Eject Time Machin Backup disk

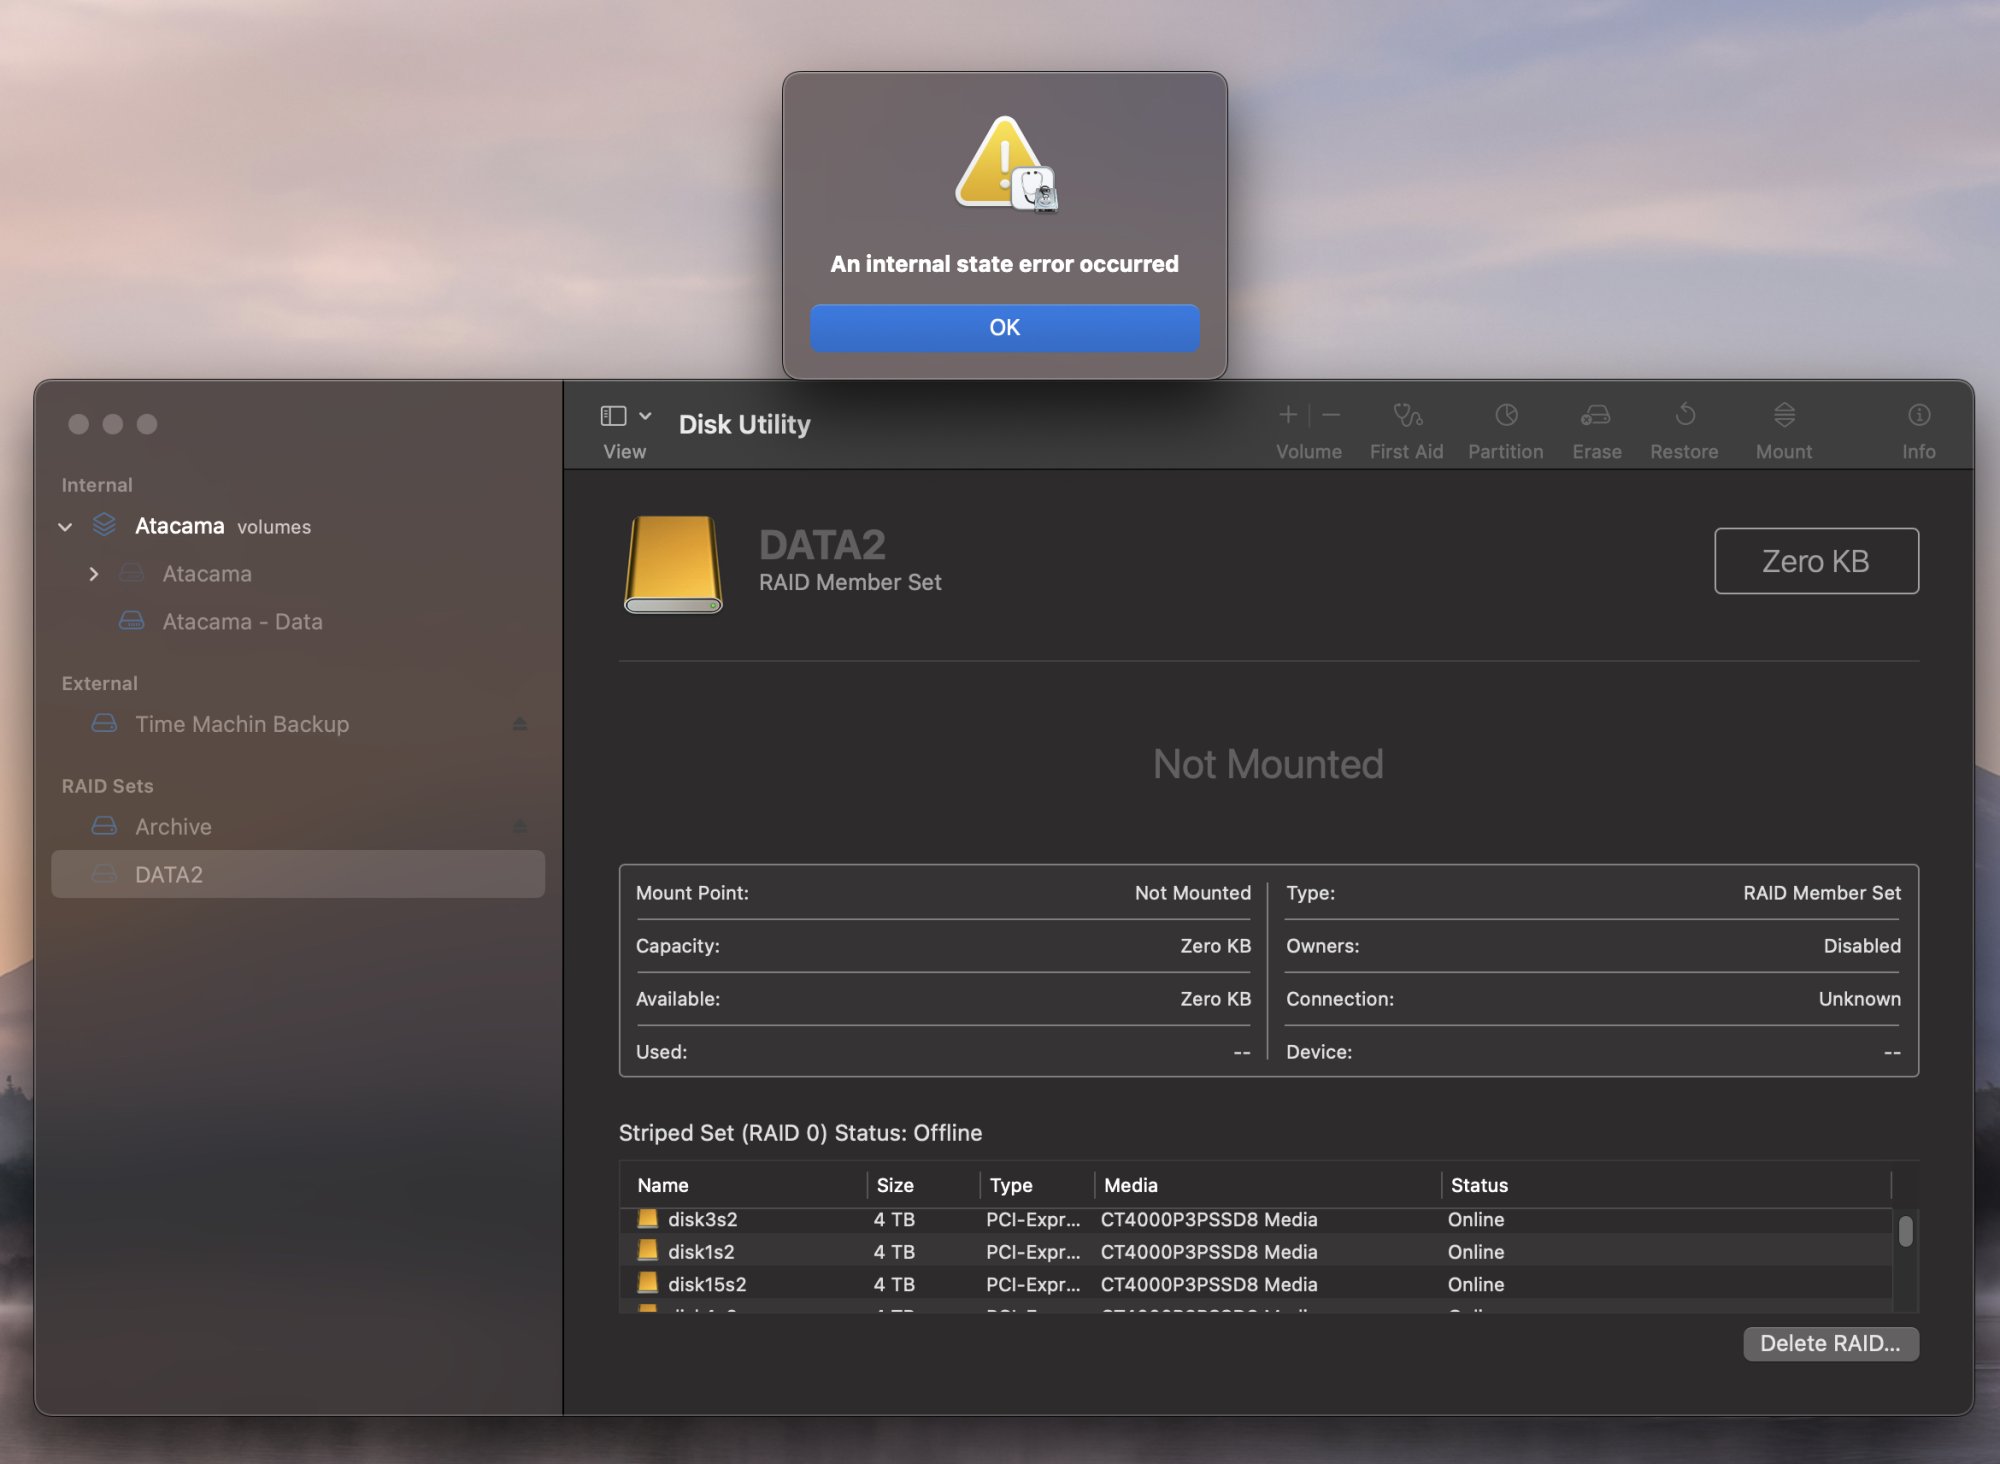519,724
